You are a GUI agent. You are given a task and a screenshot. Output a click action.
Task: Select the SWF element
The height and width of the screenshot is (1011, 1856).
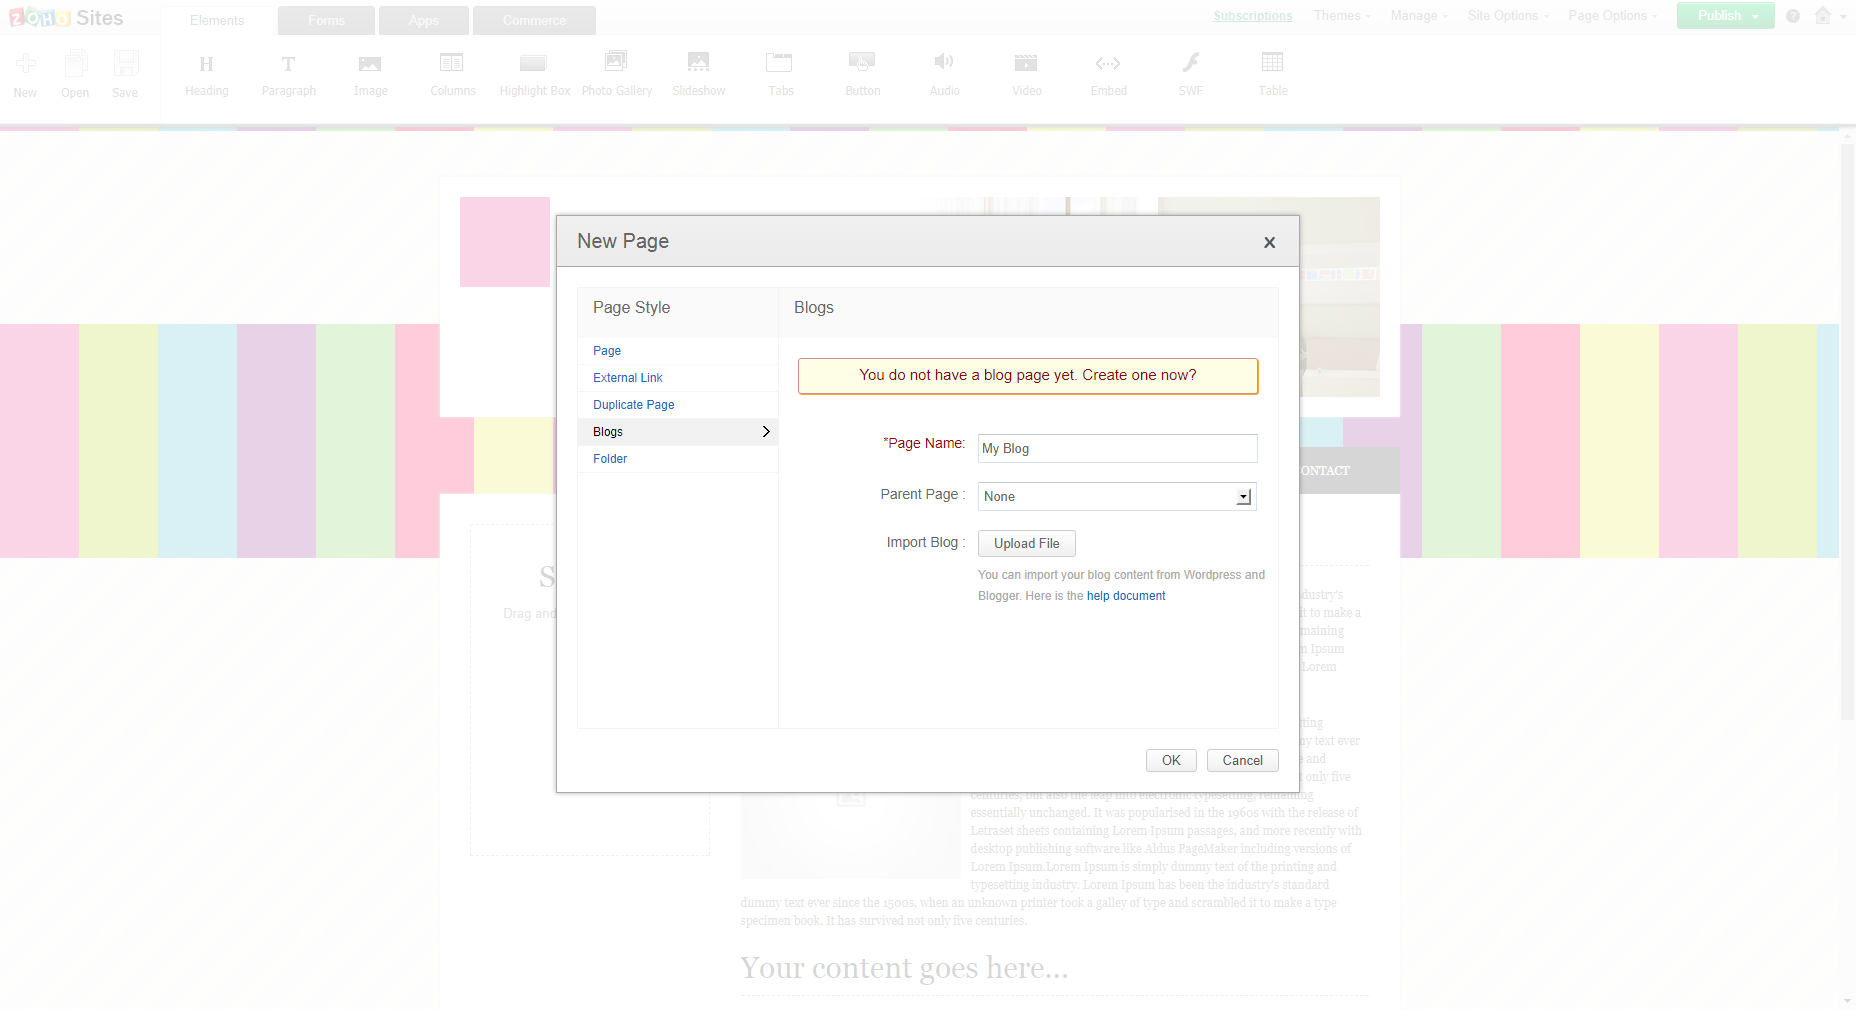(1190, 74)
